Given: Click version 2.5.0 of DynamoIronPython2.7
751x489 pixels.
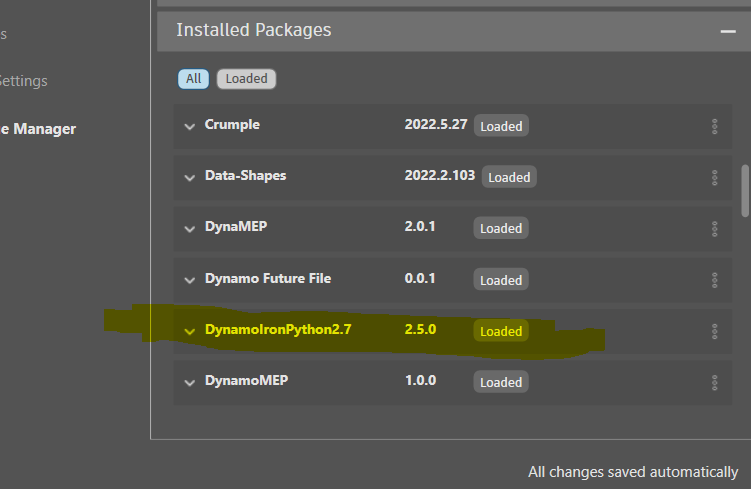Looking at the screenshot, I should click(x=420, y=330).
